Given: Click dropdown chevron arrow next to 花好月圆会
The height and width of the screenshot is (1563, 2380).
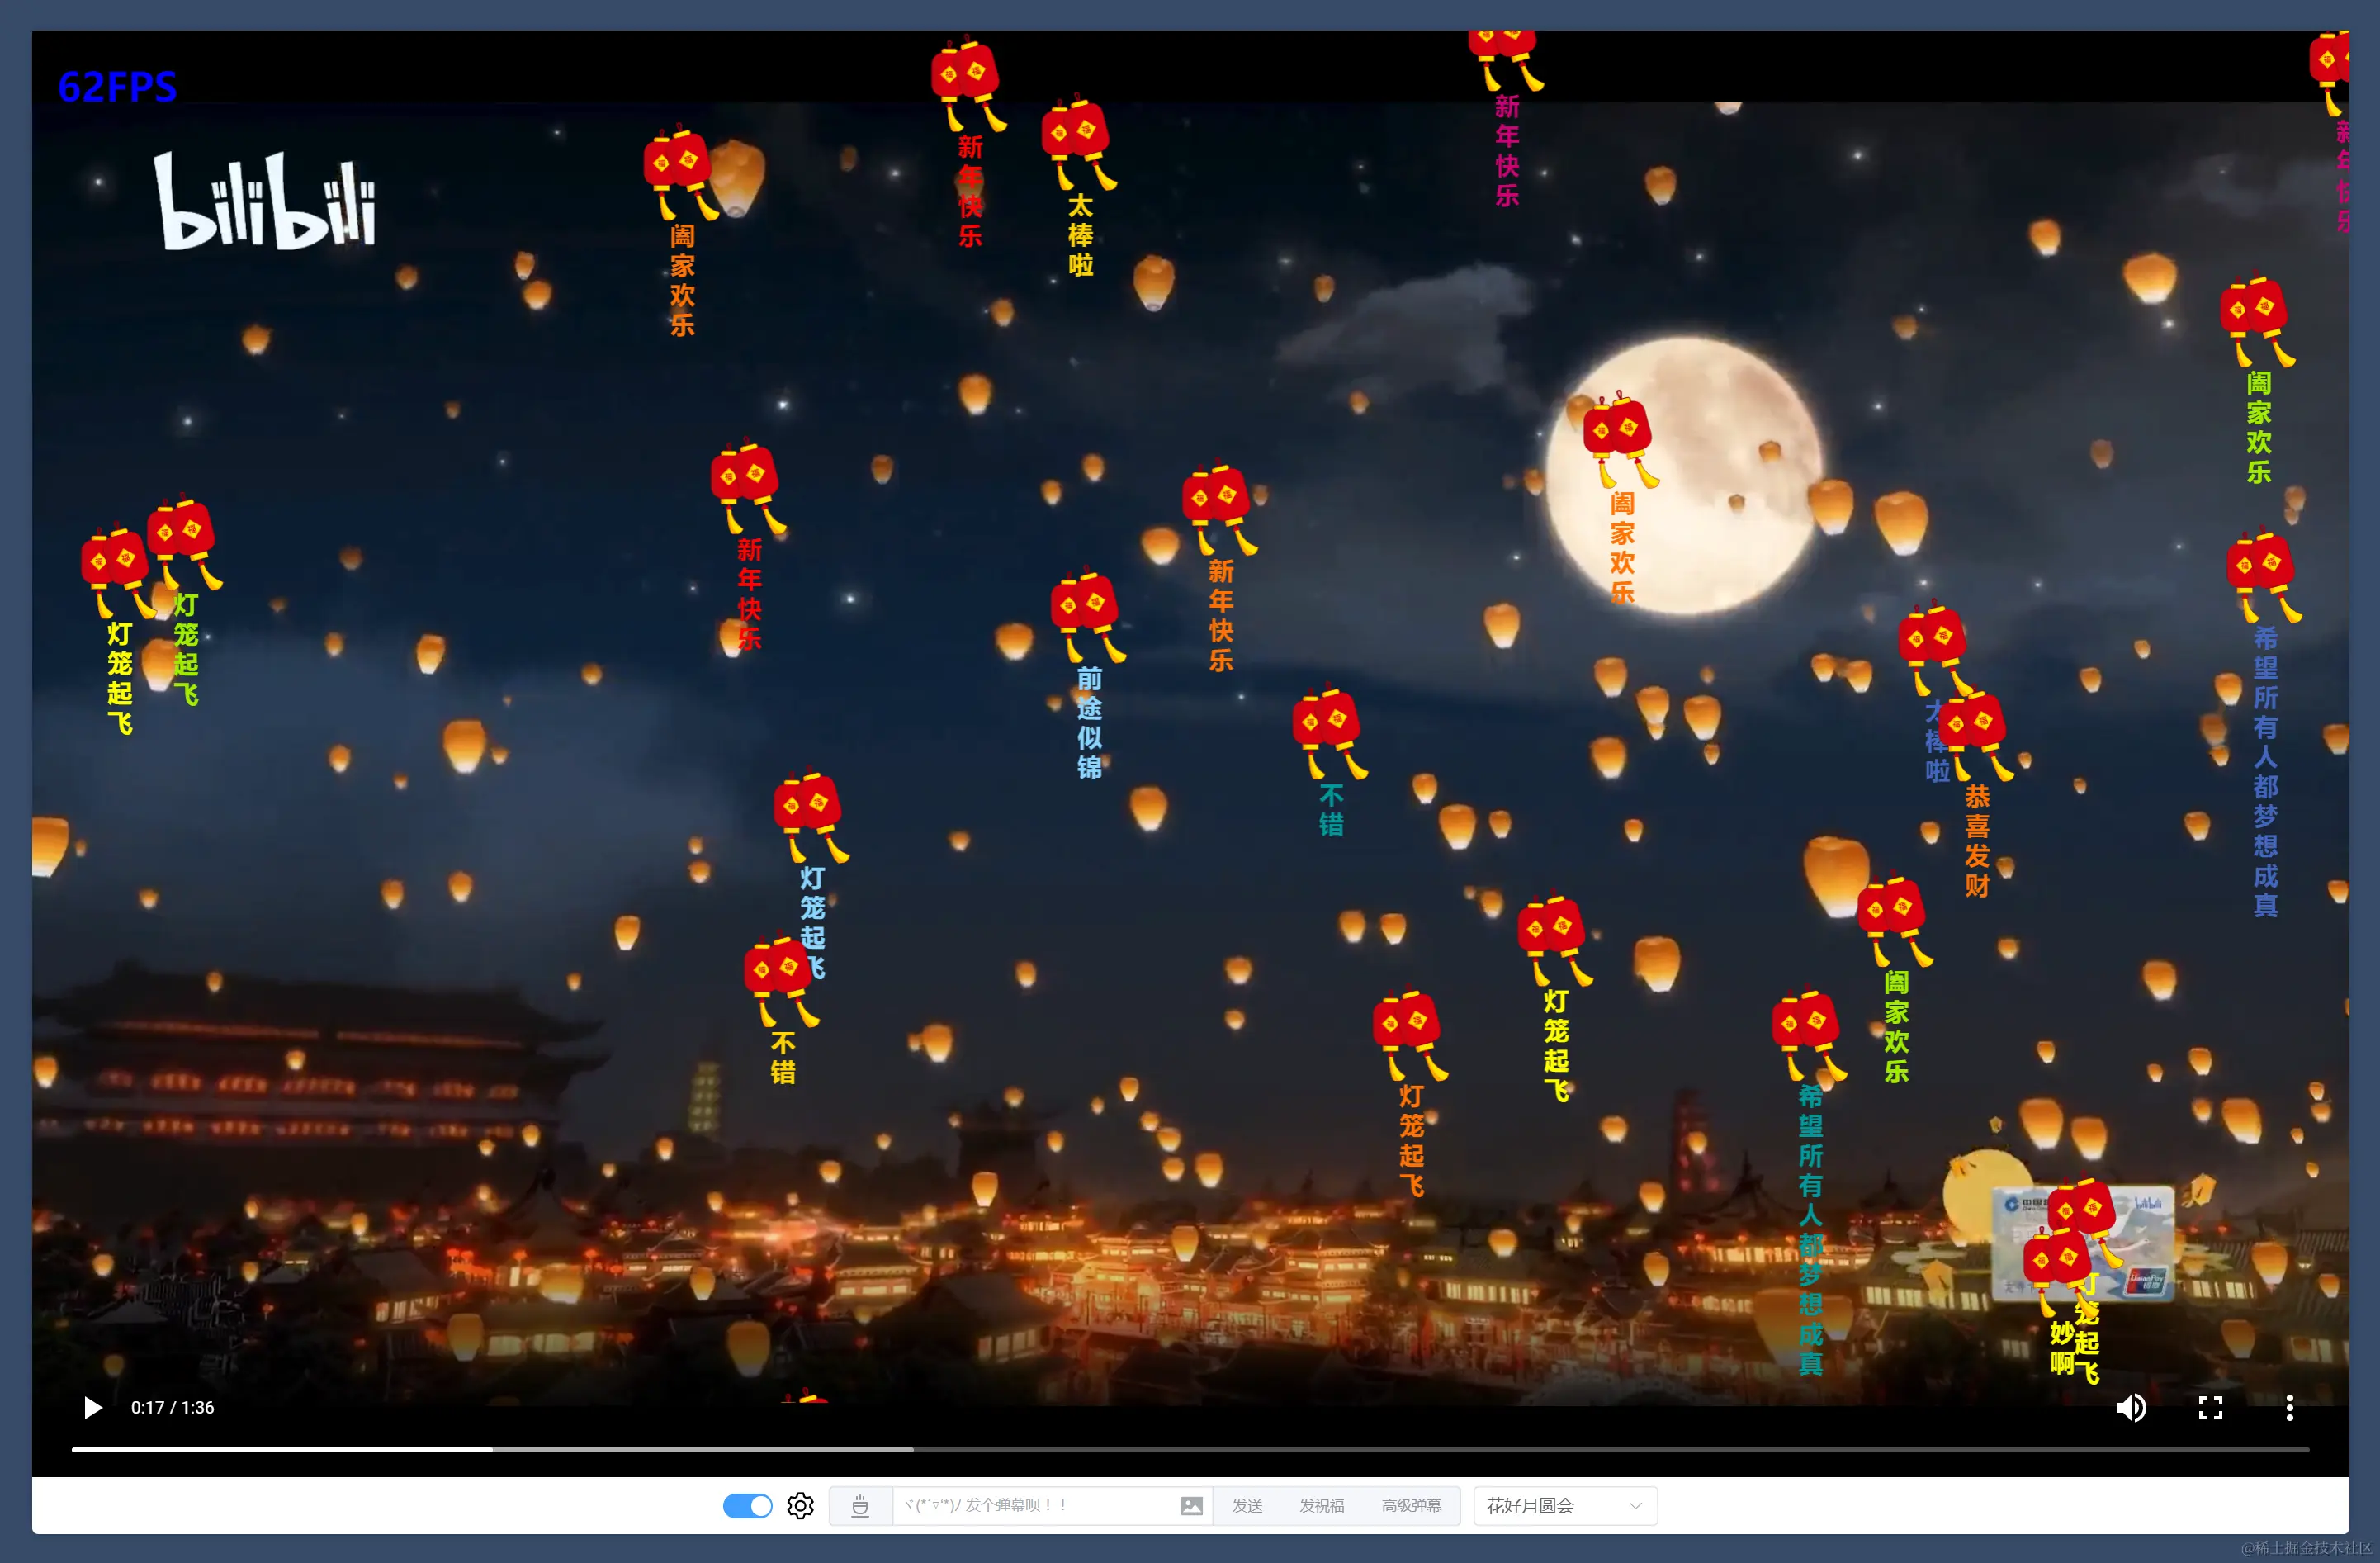Looking at the screenshot, I should click(1635, 1505).
